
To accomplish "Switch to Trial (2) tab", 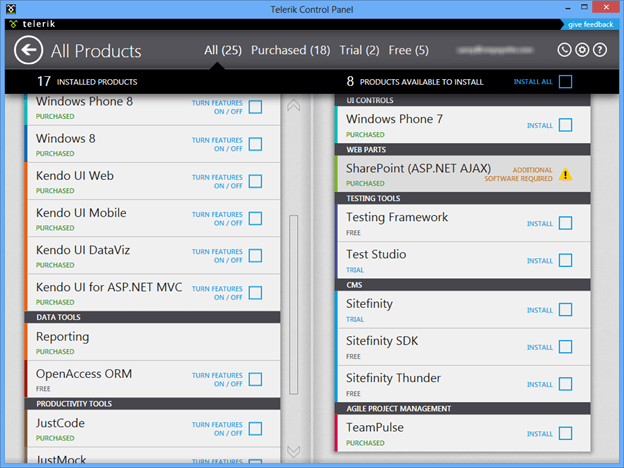I will [359, 50].
